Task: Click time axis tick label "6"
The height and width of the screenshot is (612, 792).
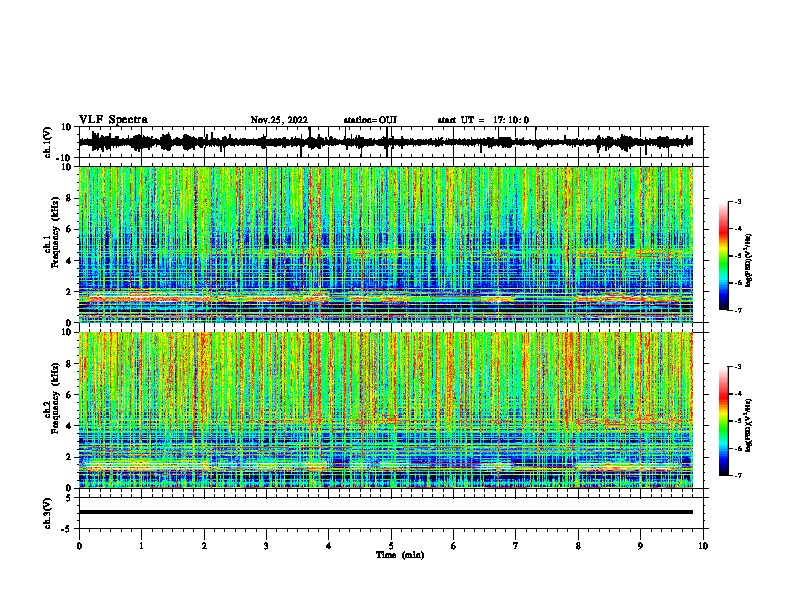Action: (x=454, y=546)
